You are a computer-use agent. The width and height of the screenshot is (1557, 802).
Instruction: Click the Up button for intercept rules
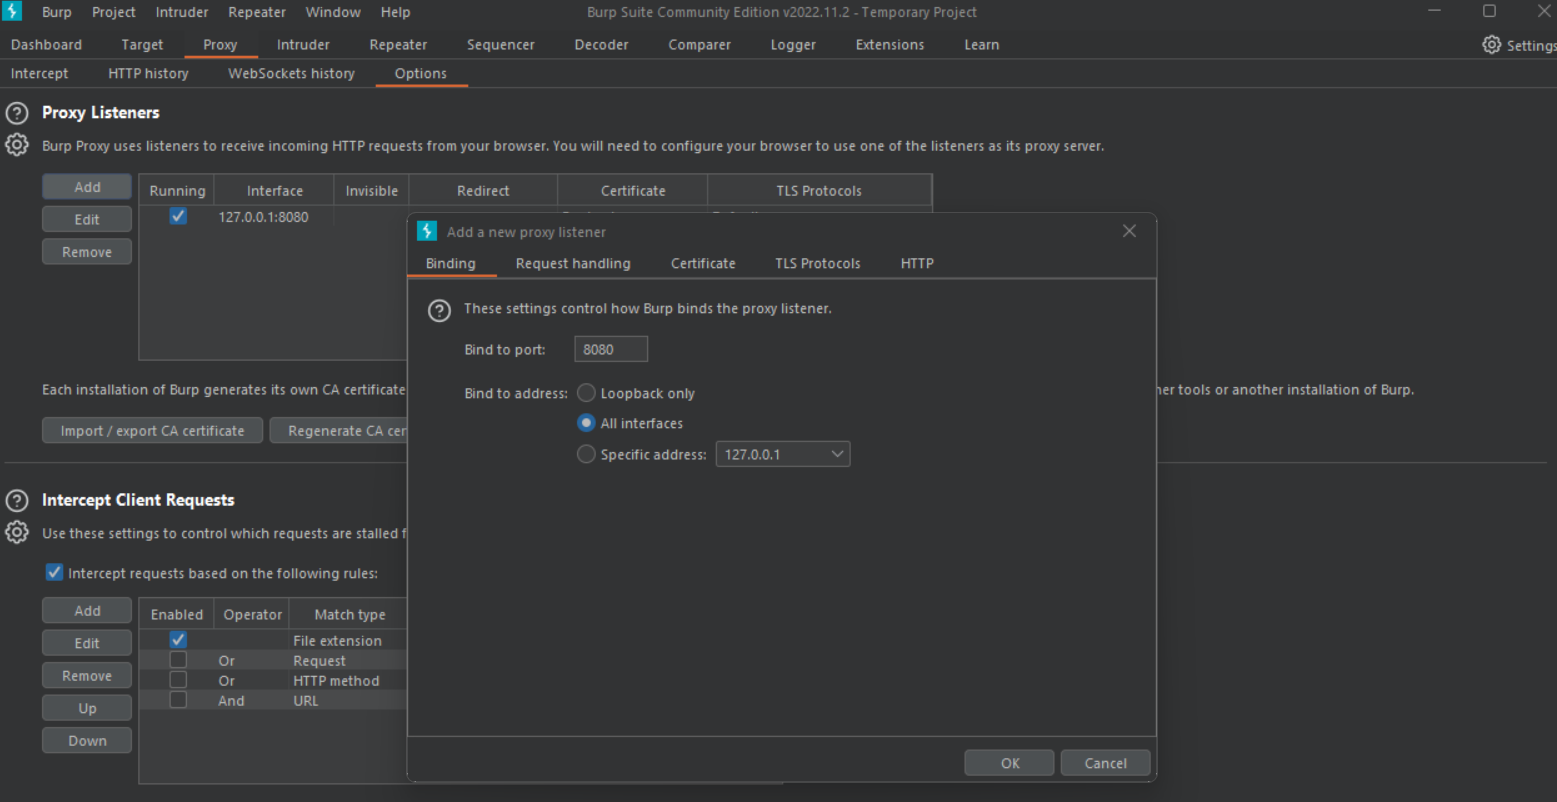[87, 708]
